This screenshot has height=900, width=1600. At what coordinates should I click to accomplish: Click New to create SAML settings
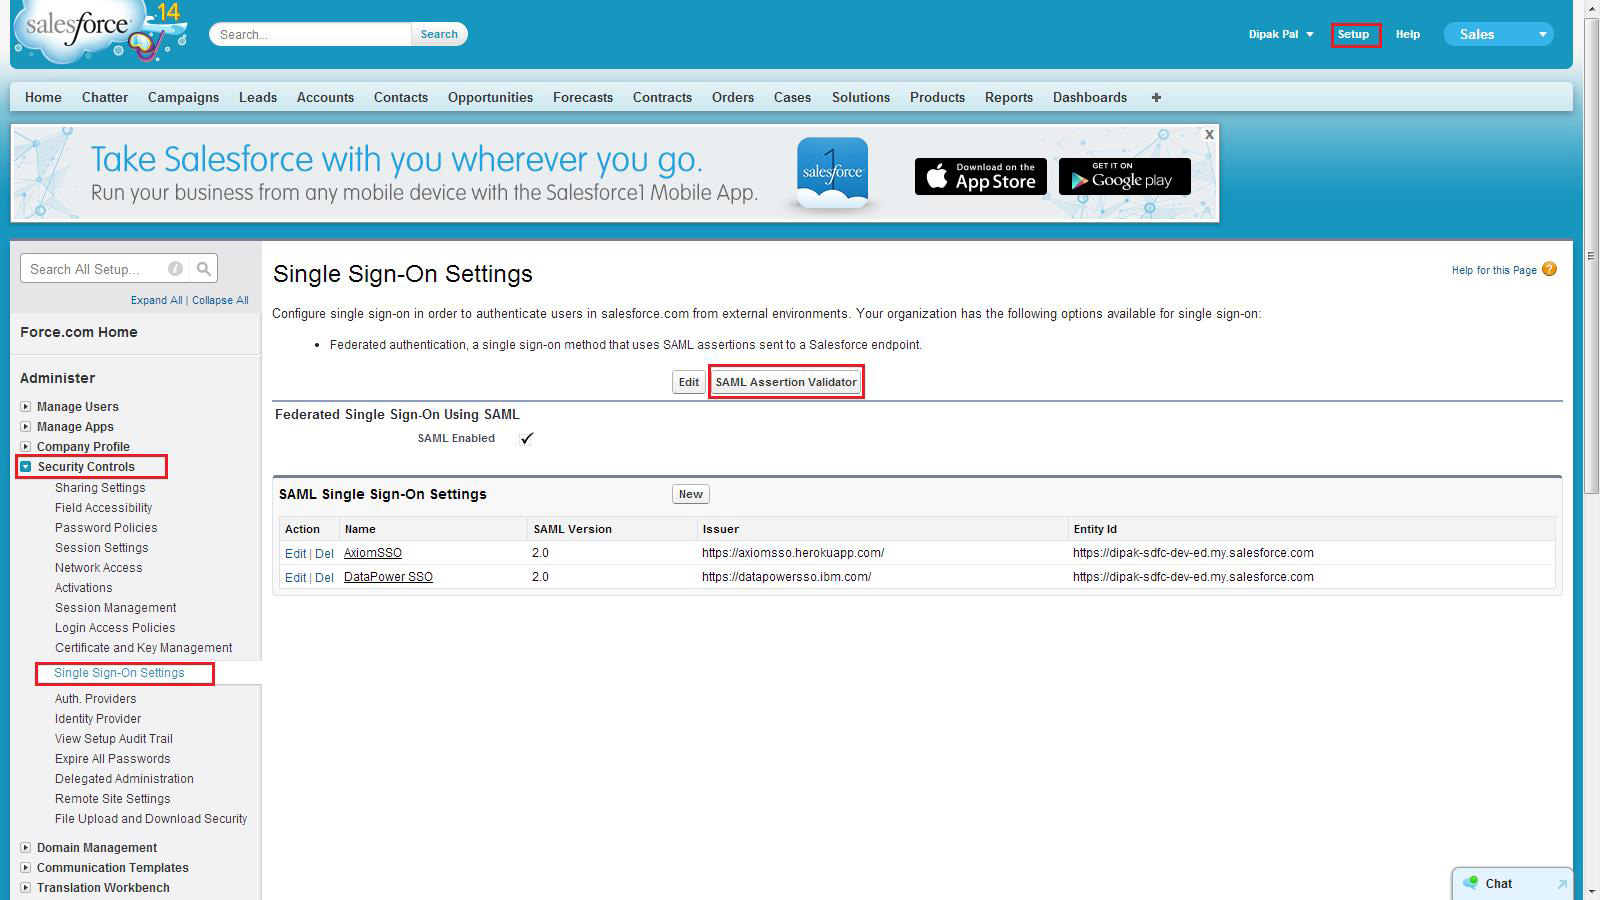[x=690, y=493]
